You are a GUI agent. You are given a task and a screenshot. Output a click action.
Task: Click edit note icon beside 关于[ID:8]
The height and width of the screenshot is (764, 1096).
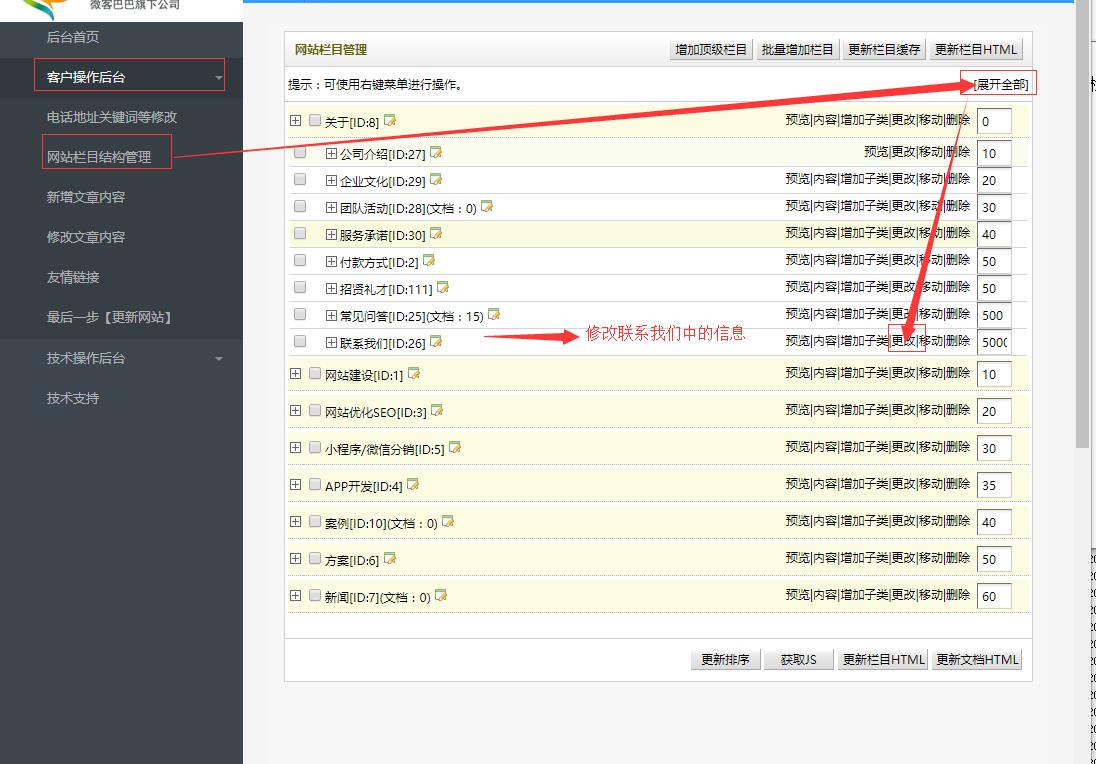click(390, 121)
